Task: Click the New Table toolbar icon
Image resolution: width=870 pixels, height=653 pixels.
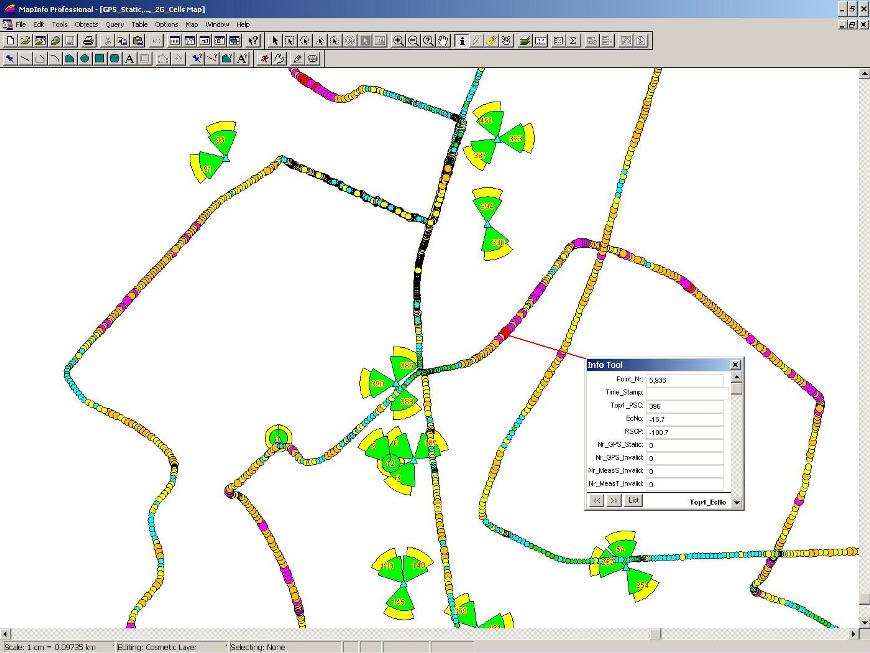Action: 10,41
